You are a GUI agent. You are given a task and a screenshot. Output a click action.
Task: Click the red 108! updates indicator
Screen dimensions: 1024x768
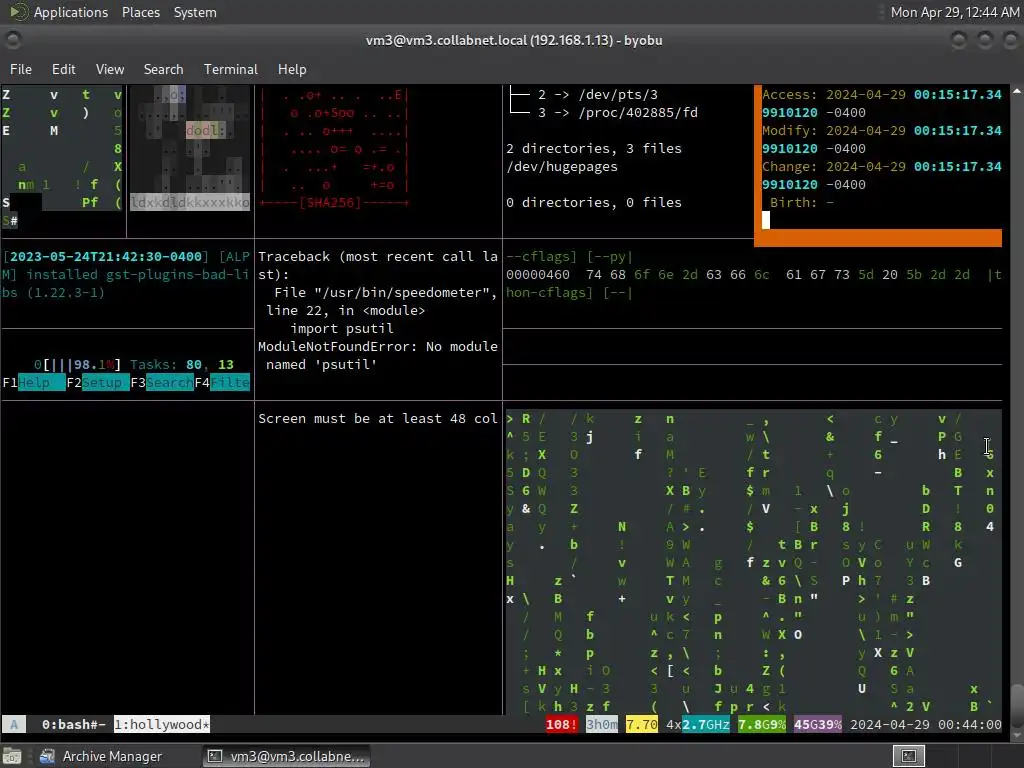(562, 724)
